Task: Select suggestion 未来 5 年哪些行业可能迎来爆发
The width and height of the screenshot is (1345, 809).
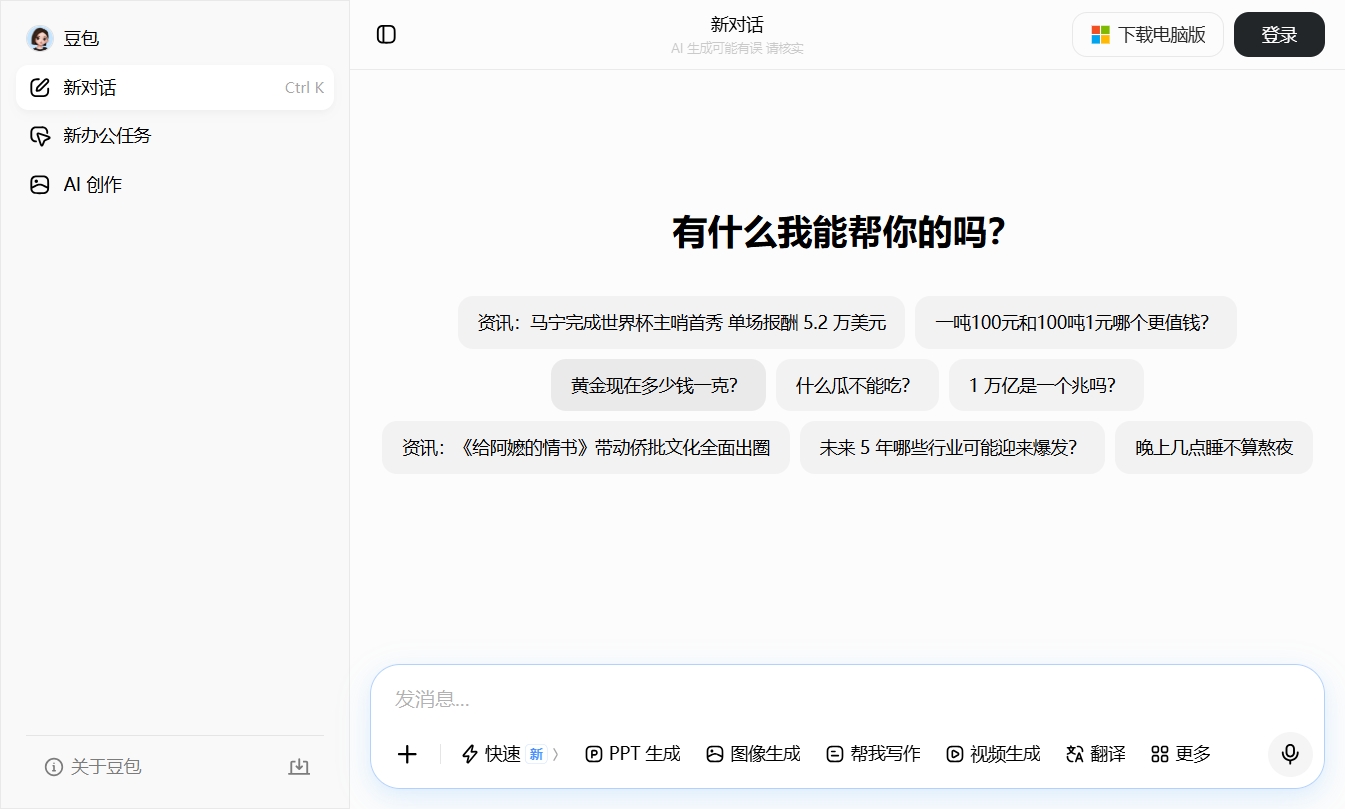Action: pyautogui.click(x=952, y=447)
